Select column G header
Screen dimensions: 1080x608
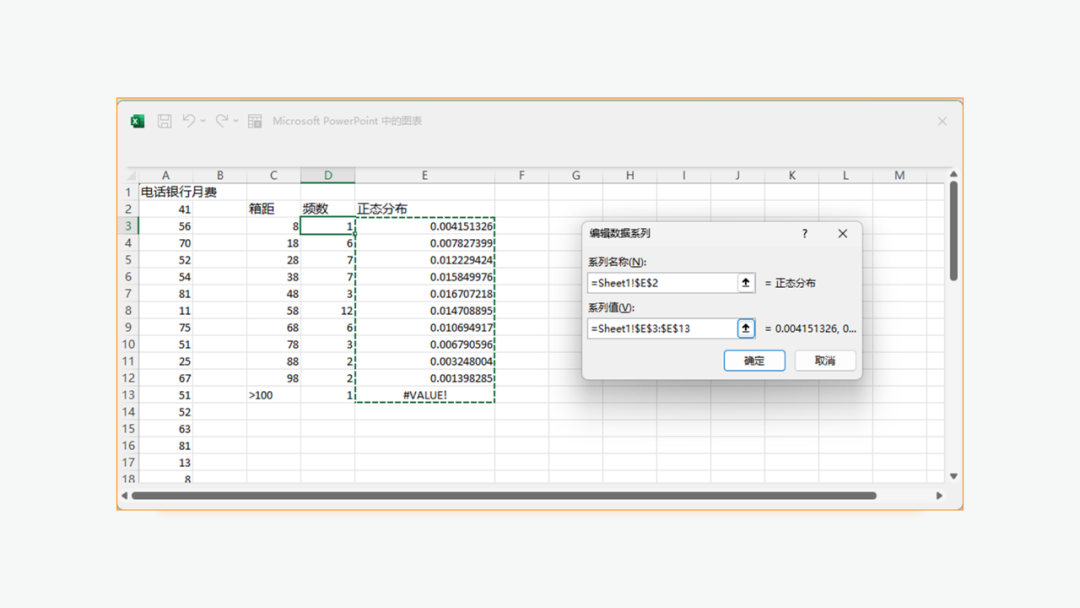click(576, 176)
